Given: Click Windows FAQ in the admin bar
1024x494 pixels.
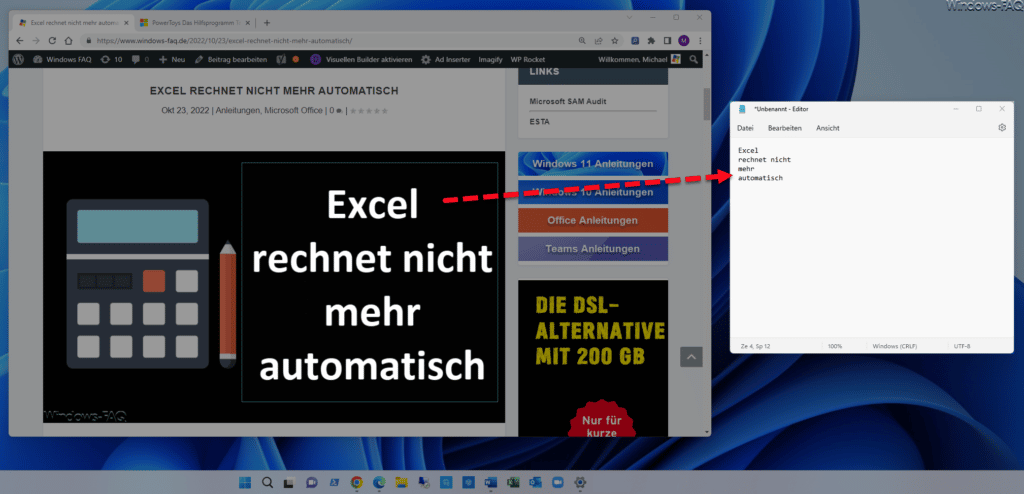Looking at the screenshot, I should [x=63, y=59].
